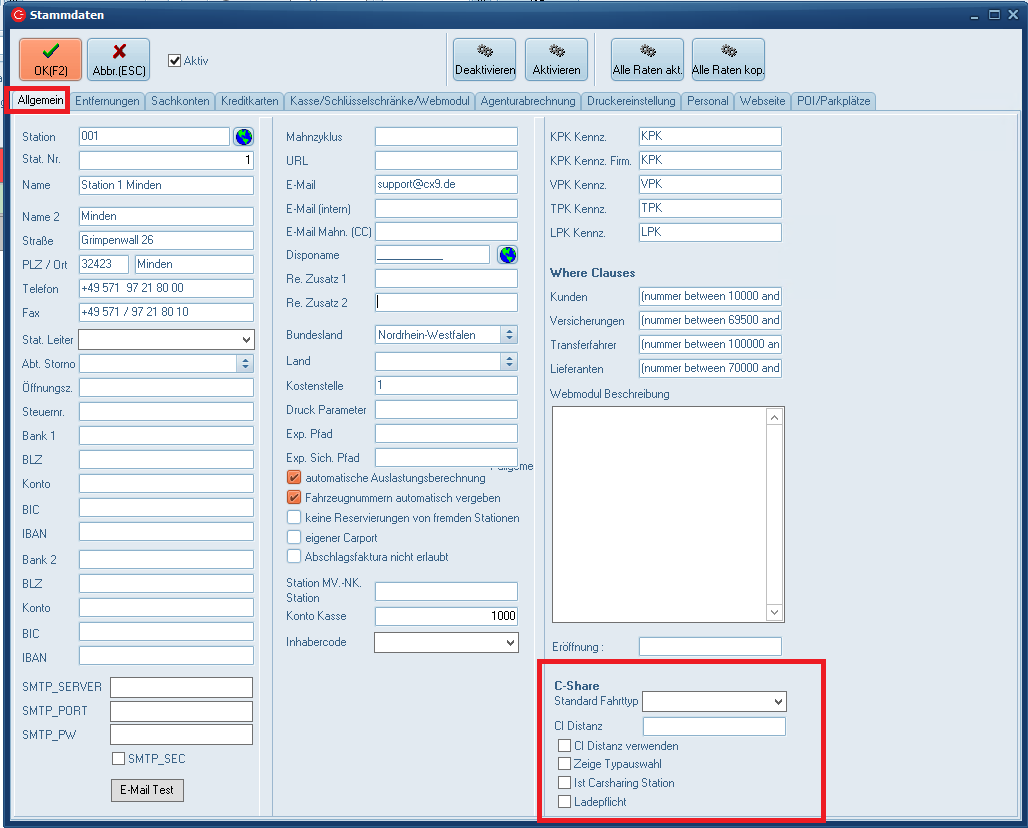The width and height of the screenshot is (1028, 828).
Task: Click the globe icon beside Station field
Action: (243, 137)
